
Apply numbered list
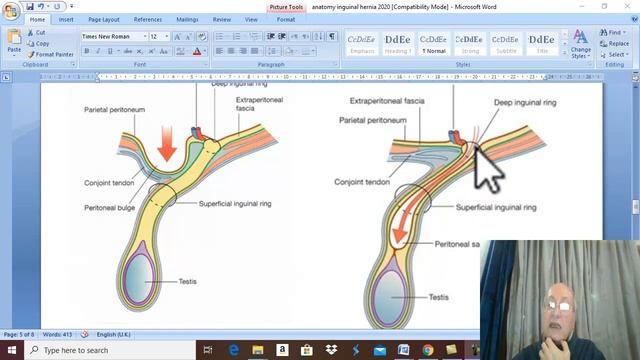(237, 37)
